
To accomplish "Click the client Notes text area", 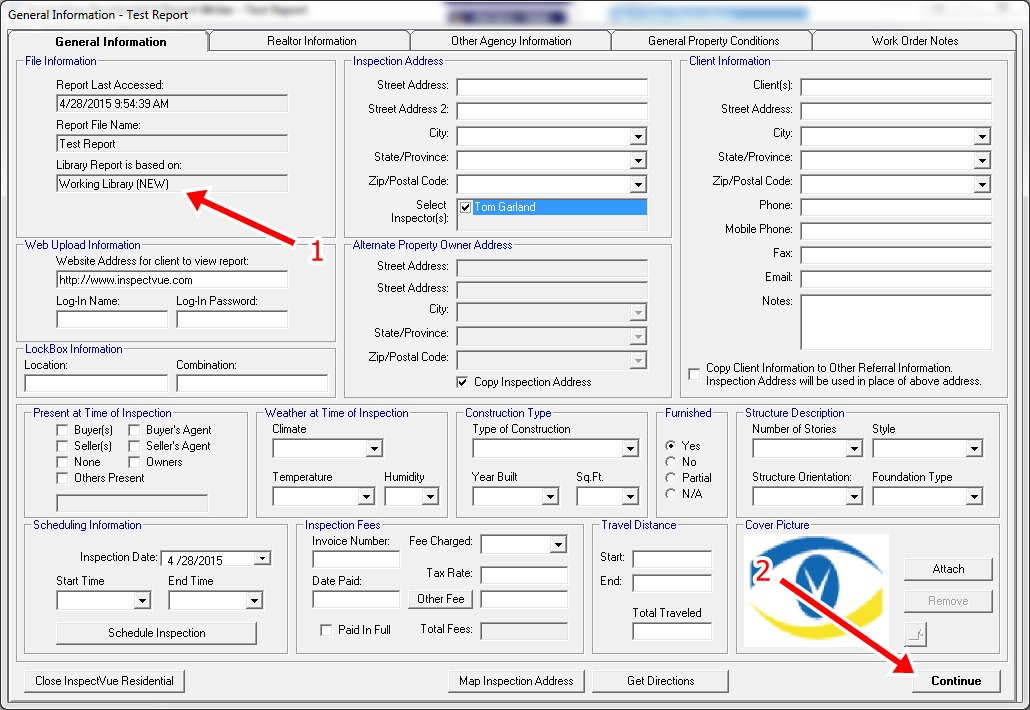I will coord(896,322).
